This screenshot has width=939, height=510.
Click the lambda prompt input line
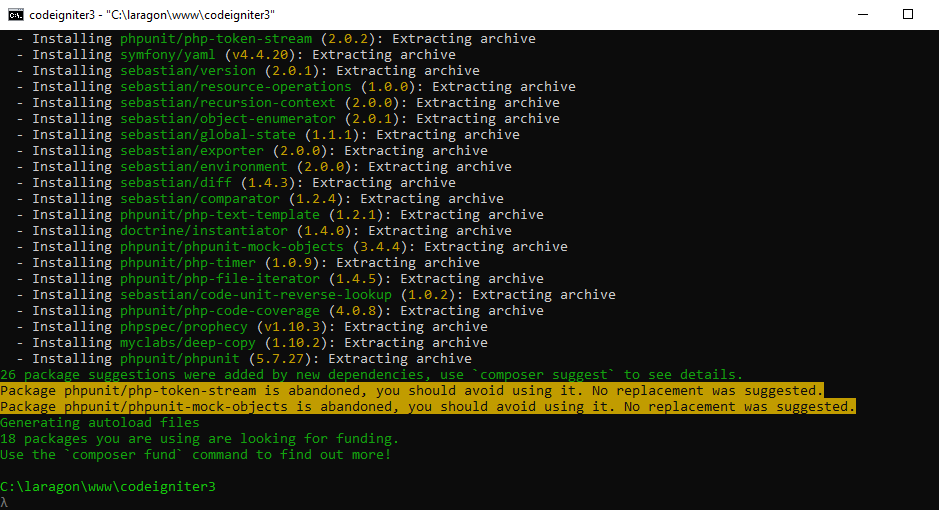pyautogui.click(x=4, y=503)
